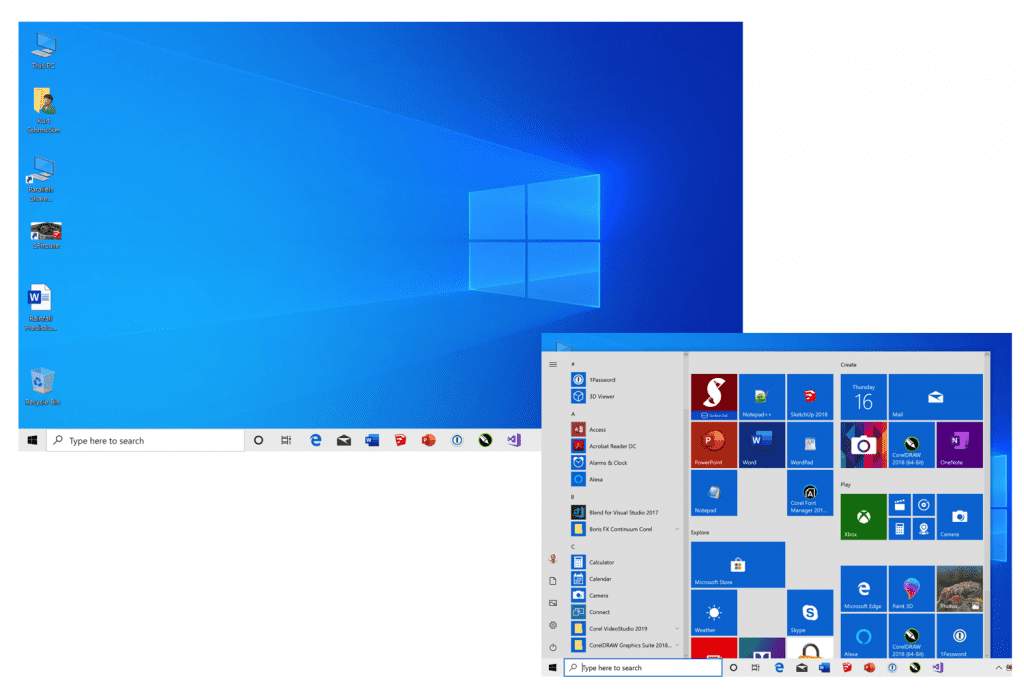1024x698 pixels.
Task: Launch the Microsoft Edge tile
Action: [x=863, y=588]
